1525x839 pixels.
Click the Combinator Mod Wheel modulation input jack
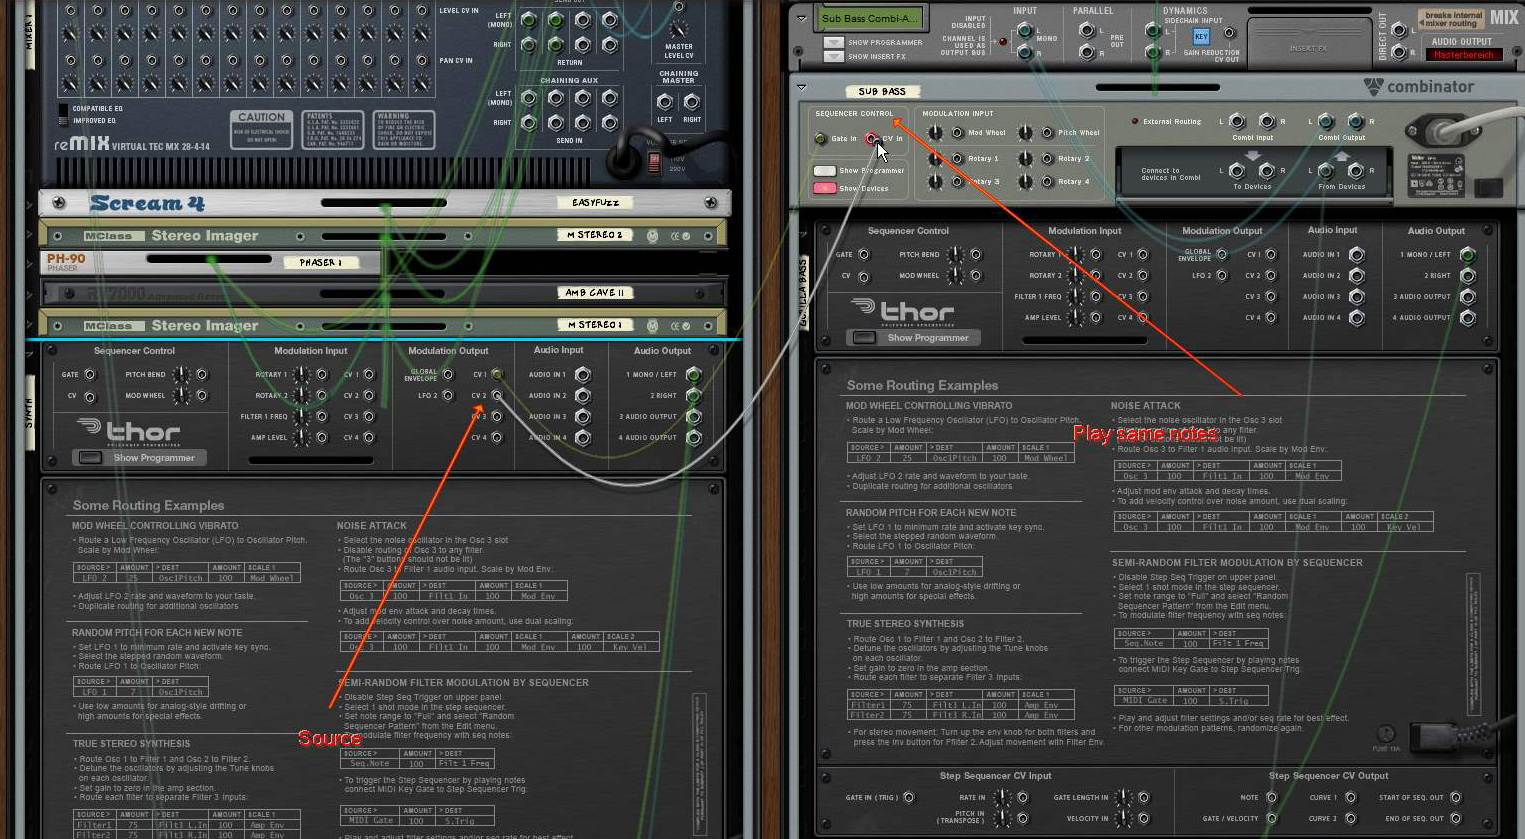click(x=957, y=133)
